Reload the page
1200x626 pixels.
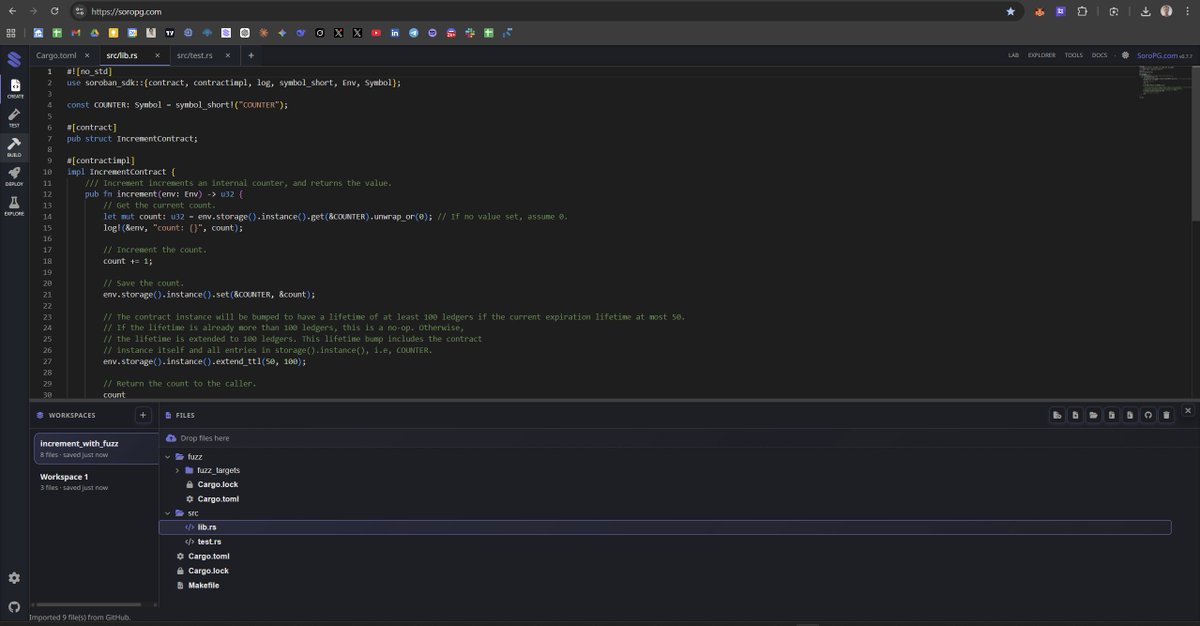(55, 11)
